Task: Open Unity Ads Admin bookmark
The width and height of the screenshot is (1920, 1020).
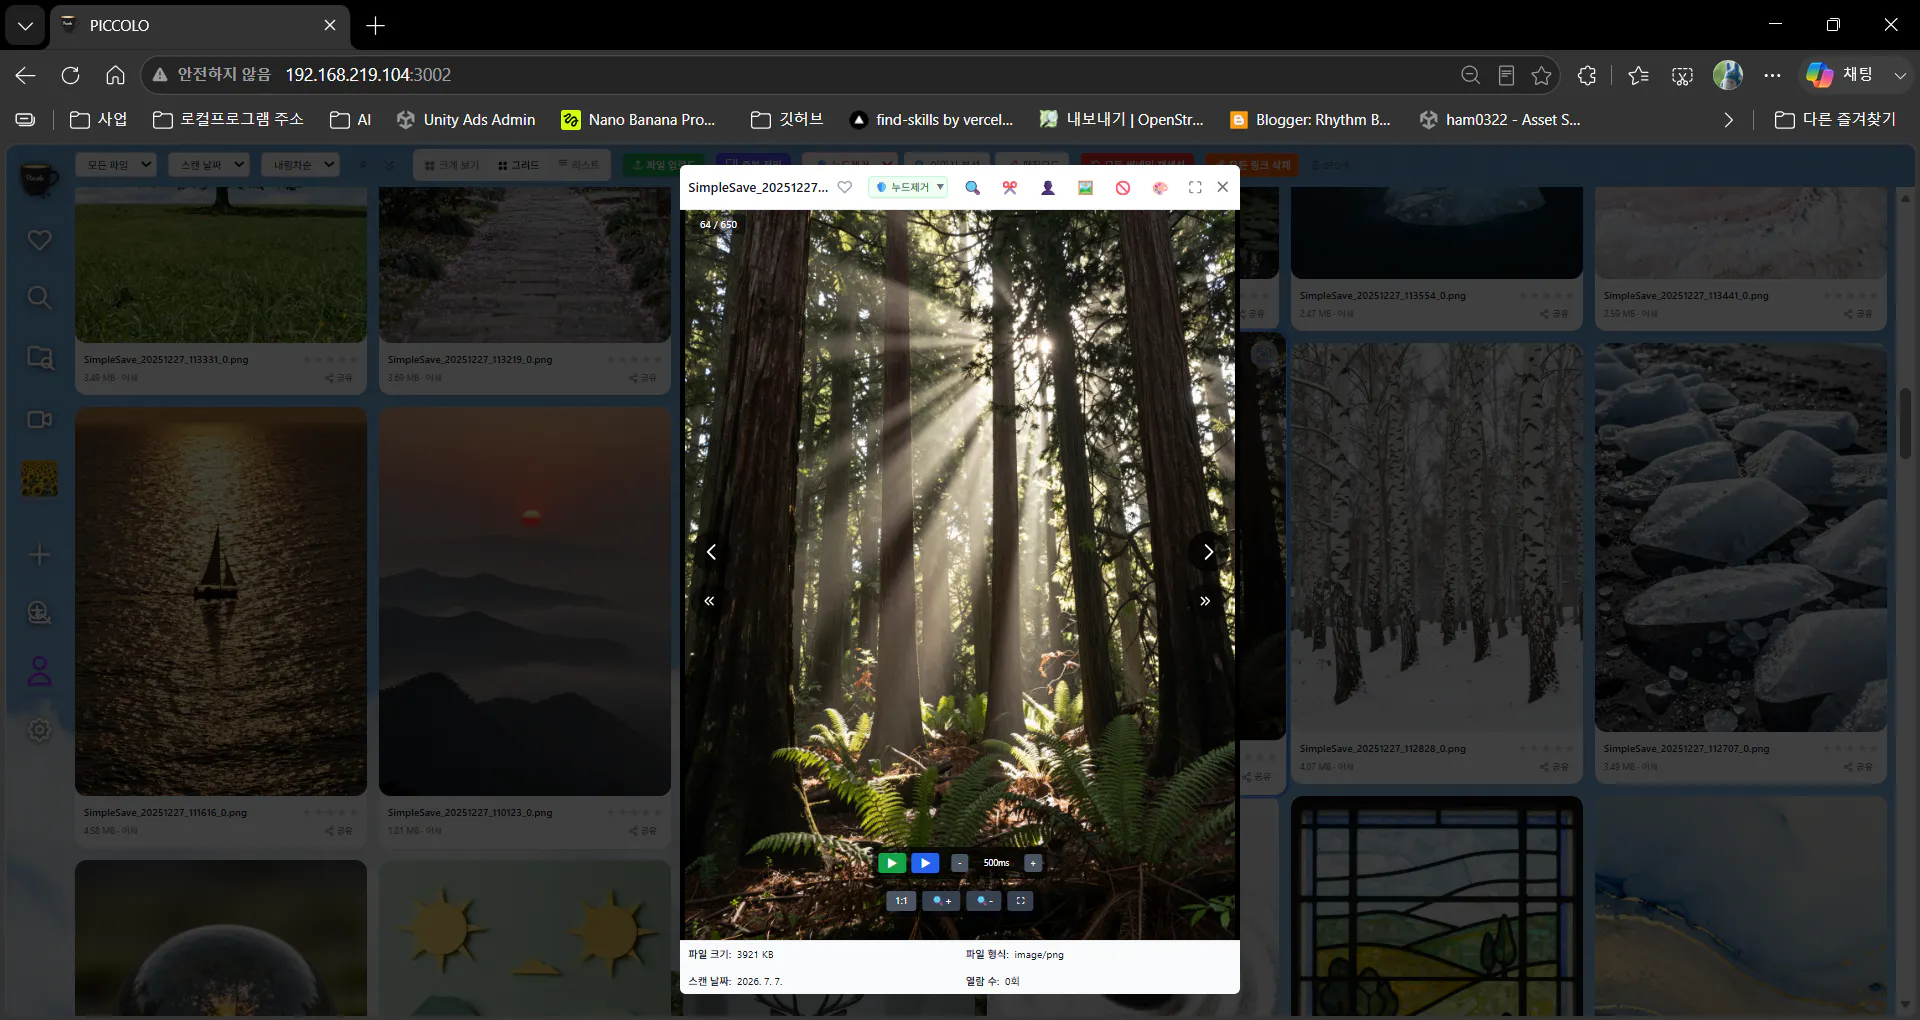Action: 466,120
